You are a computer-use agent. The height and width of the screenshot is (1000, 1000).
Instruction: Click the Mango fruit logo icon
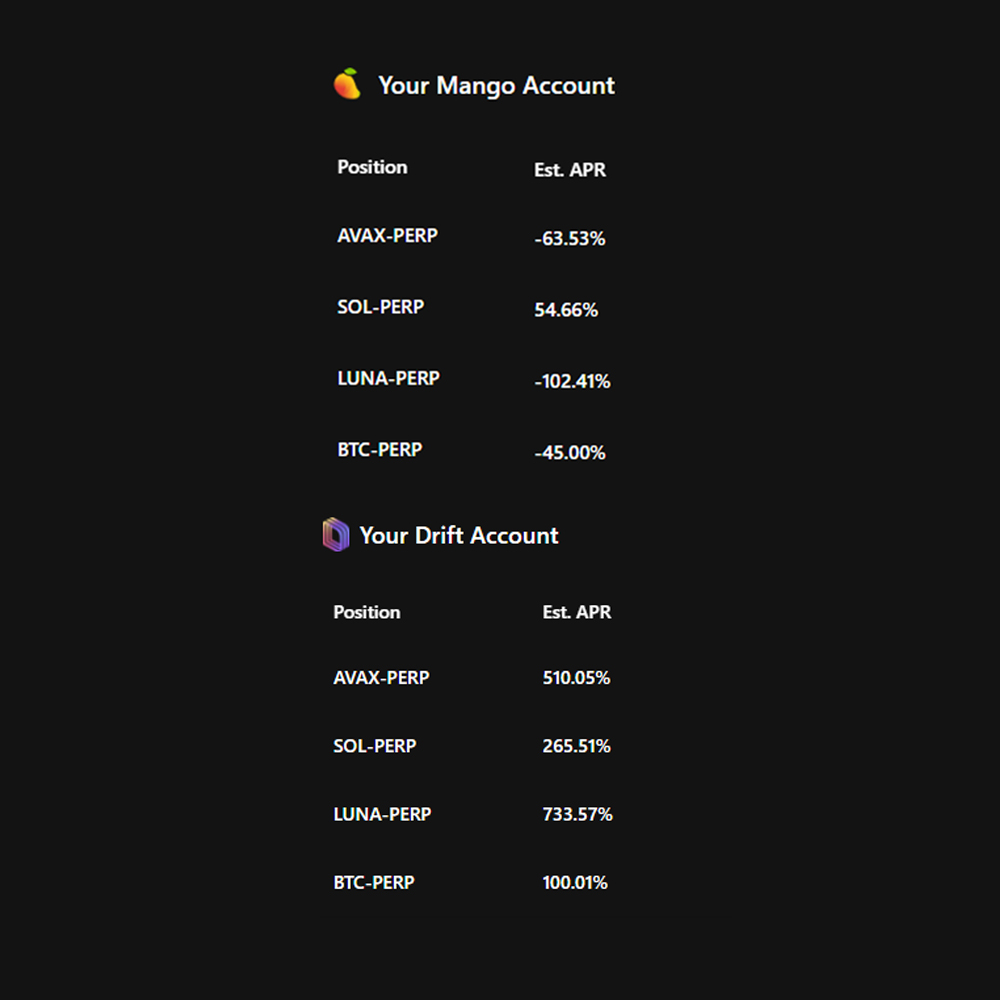tap(347, 84)
